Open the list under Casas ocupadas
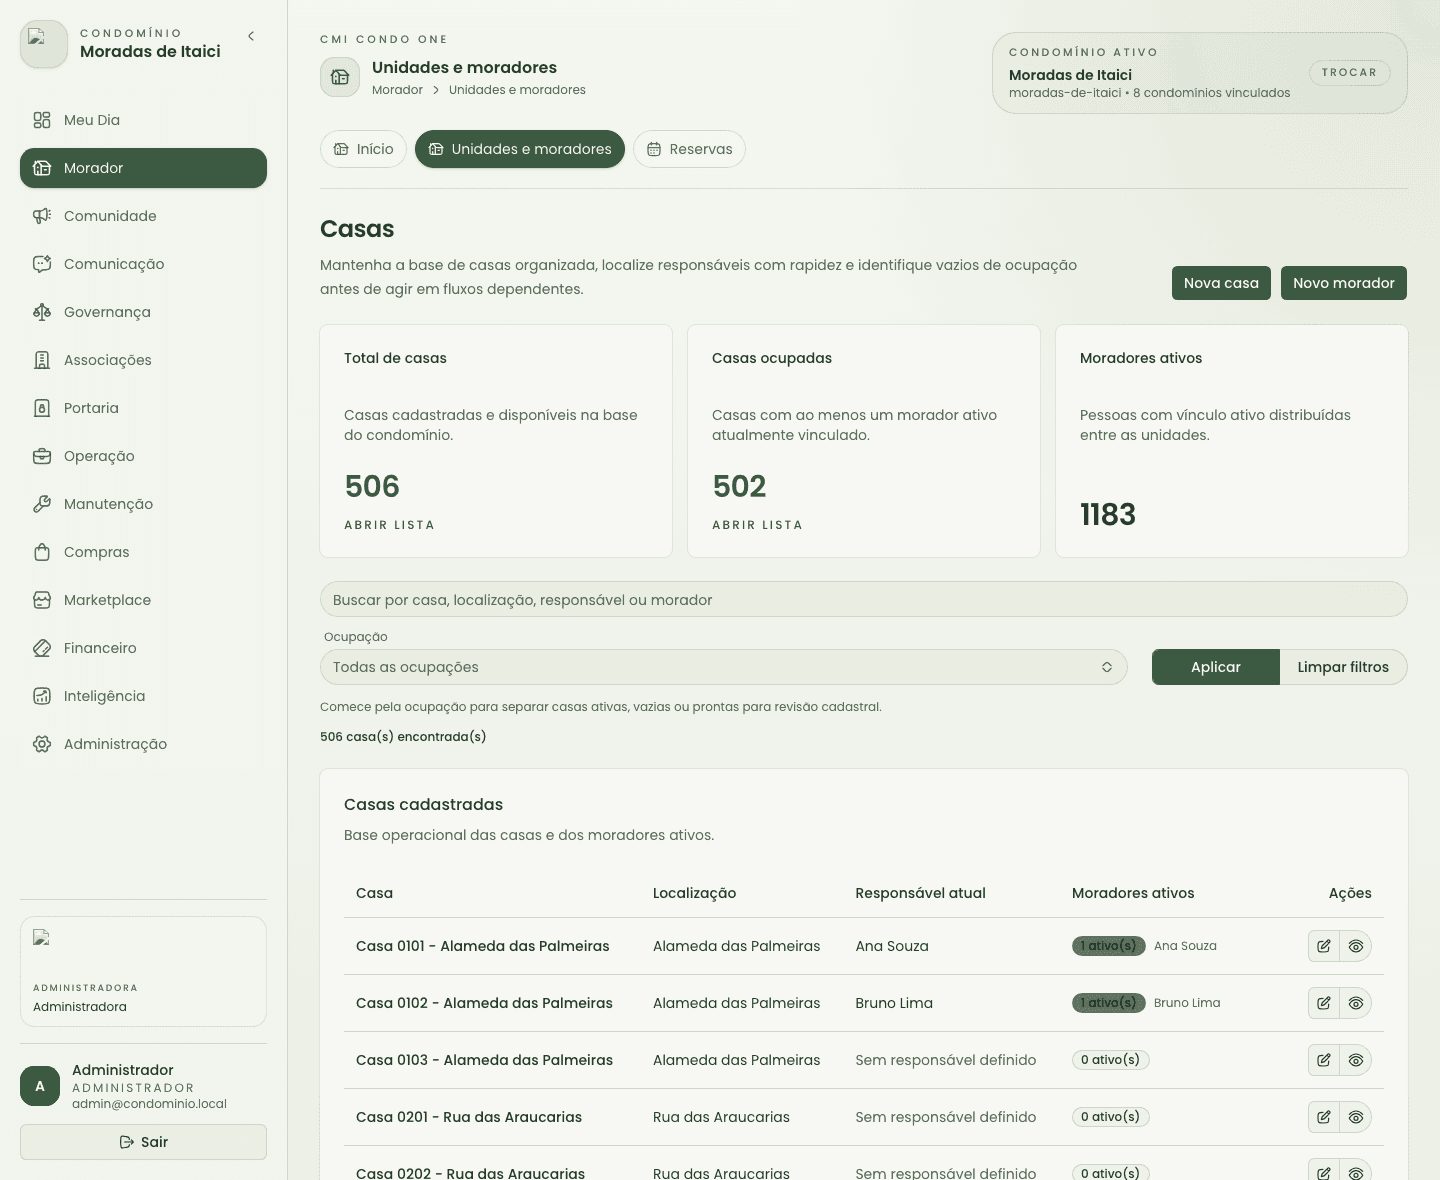Viewport: 1440px width, 1180px height. click(x=757, y=525)
